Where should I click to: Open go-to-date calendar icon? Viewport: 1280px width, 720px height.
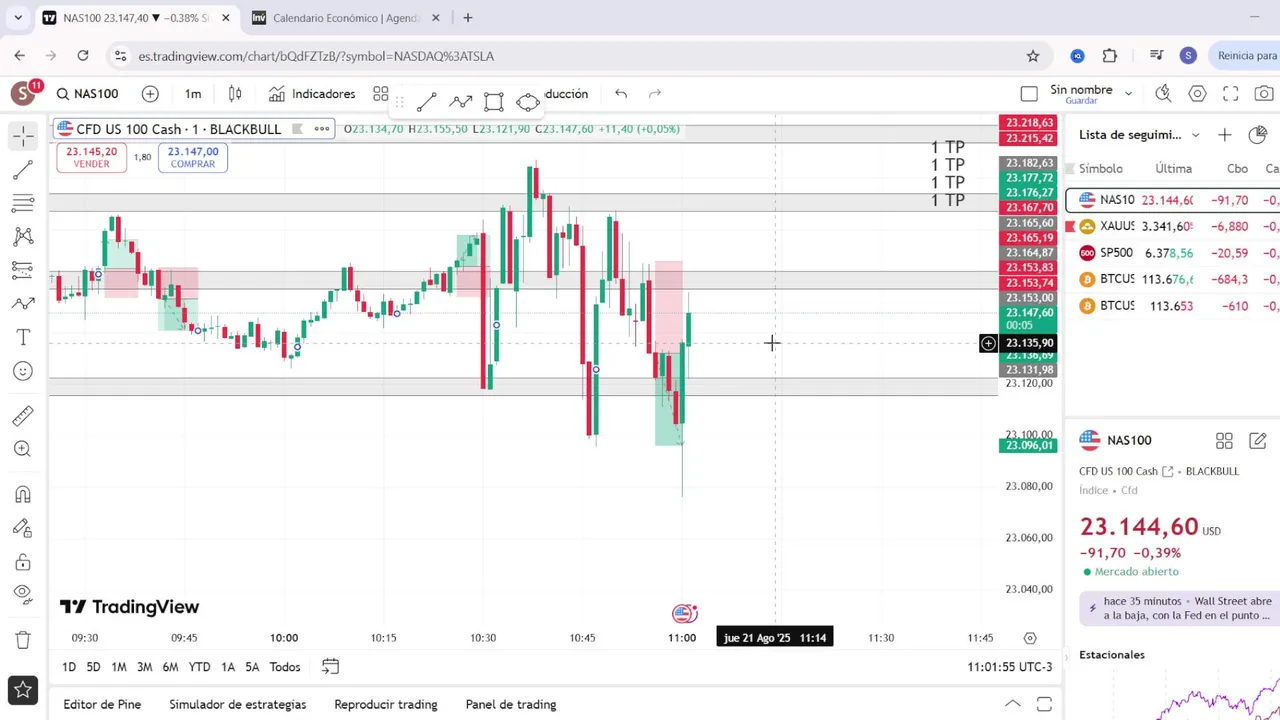click(x=330, y=667)
